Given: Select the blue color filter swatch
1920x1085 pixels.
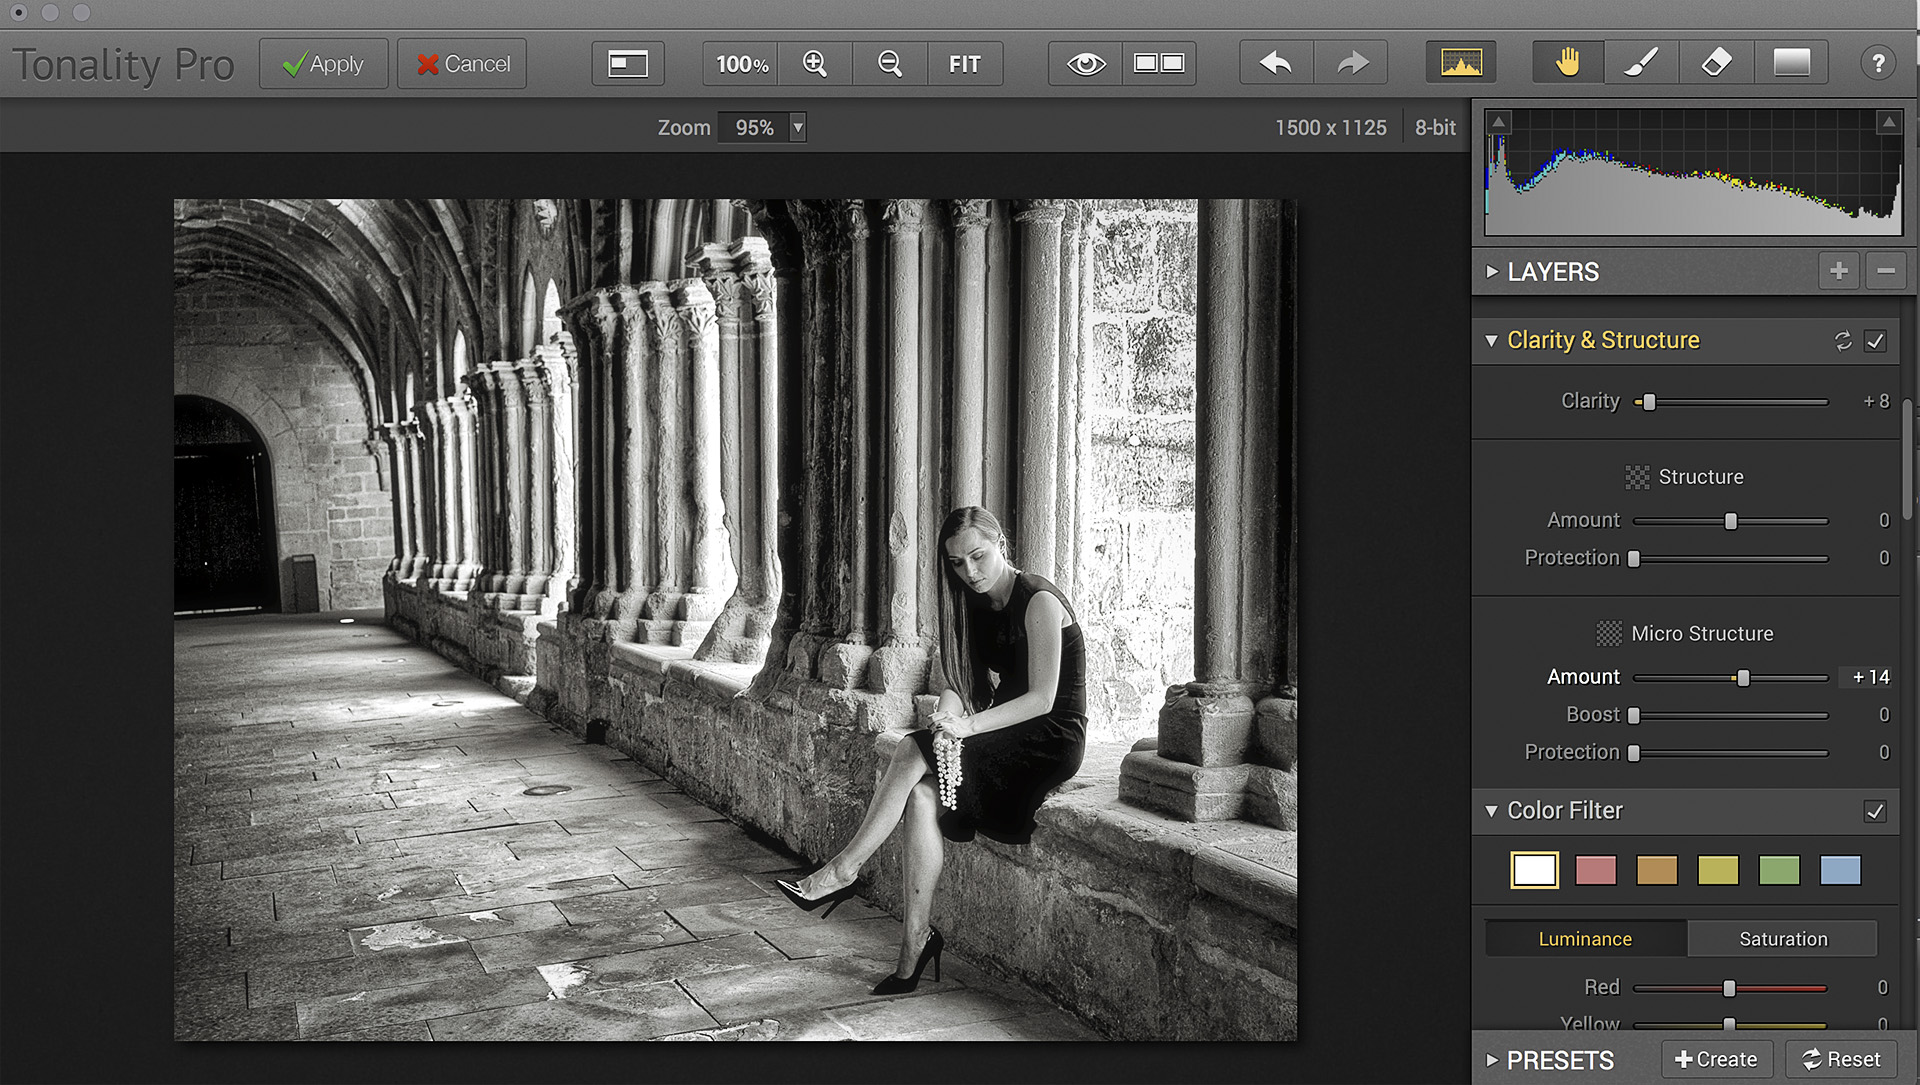Looking at the screenshot, I should tap(1840, 870).
